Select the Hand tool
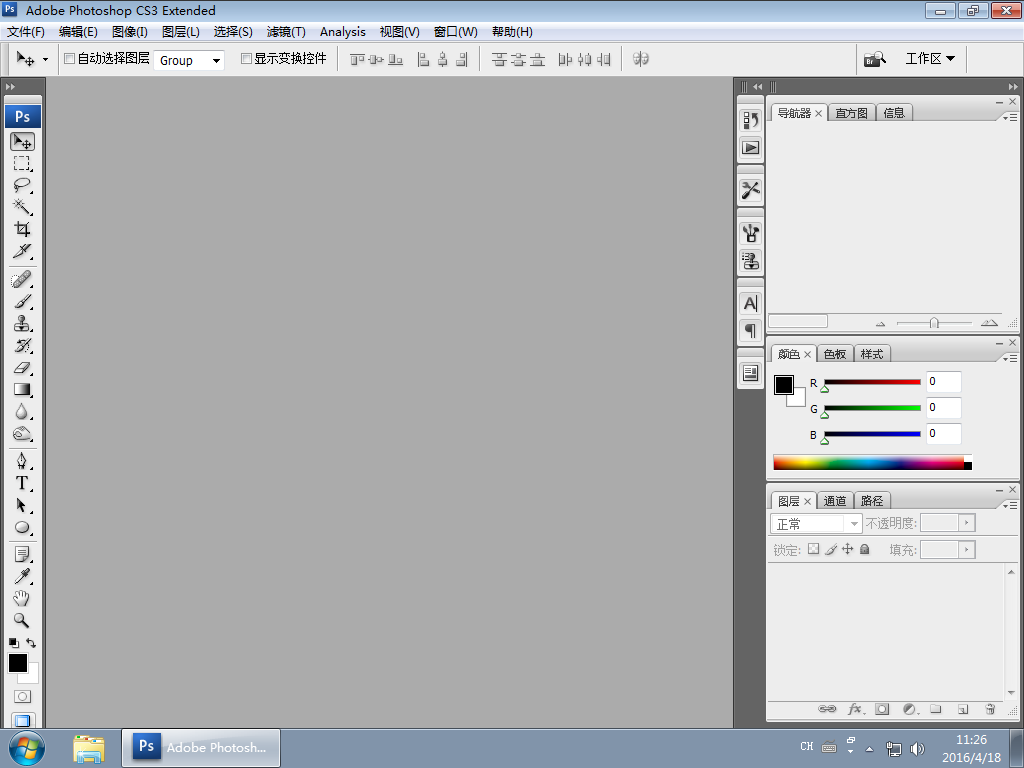 (22, 598)
